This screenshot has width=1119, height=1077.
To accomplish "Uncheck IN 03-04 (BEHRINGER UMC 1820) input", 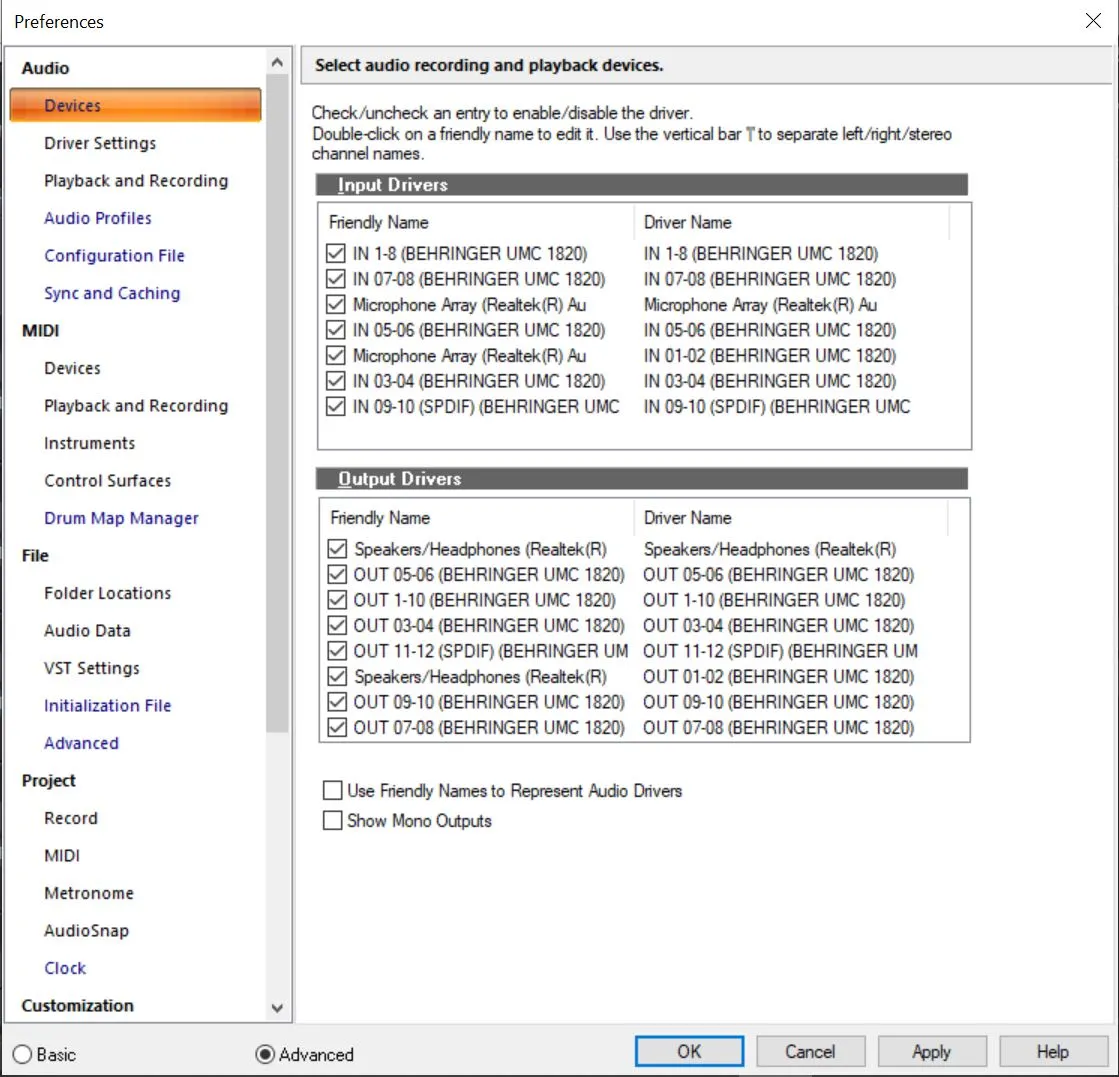I will click(335, 380).
